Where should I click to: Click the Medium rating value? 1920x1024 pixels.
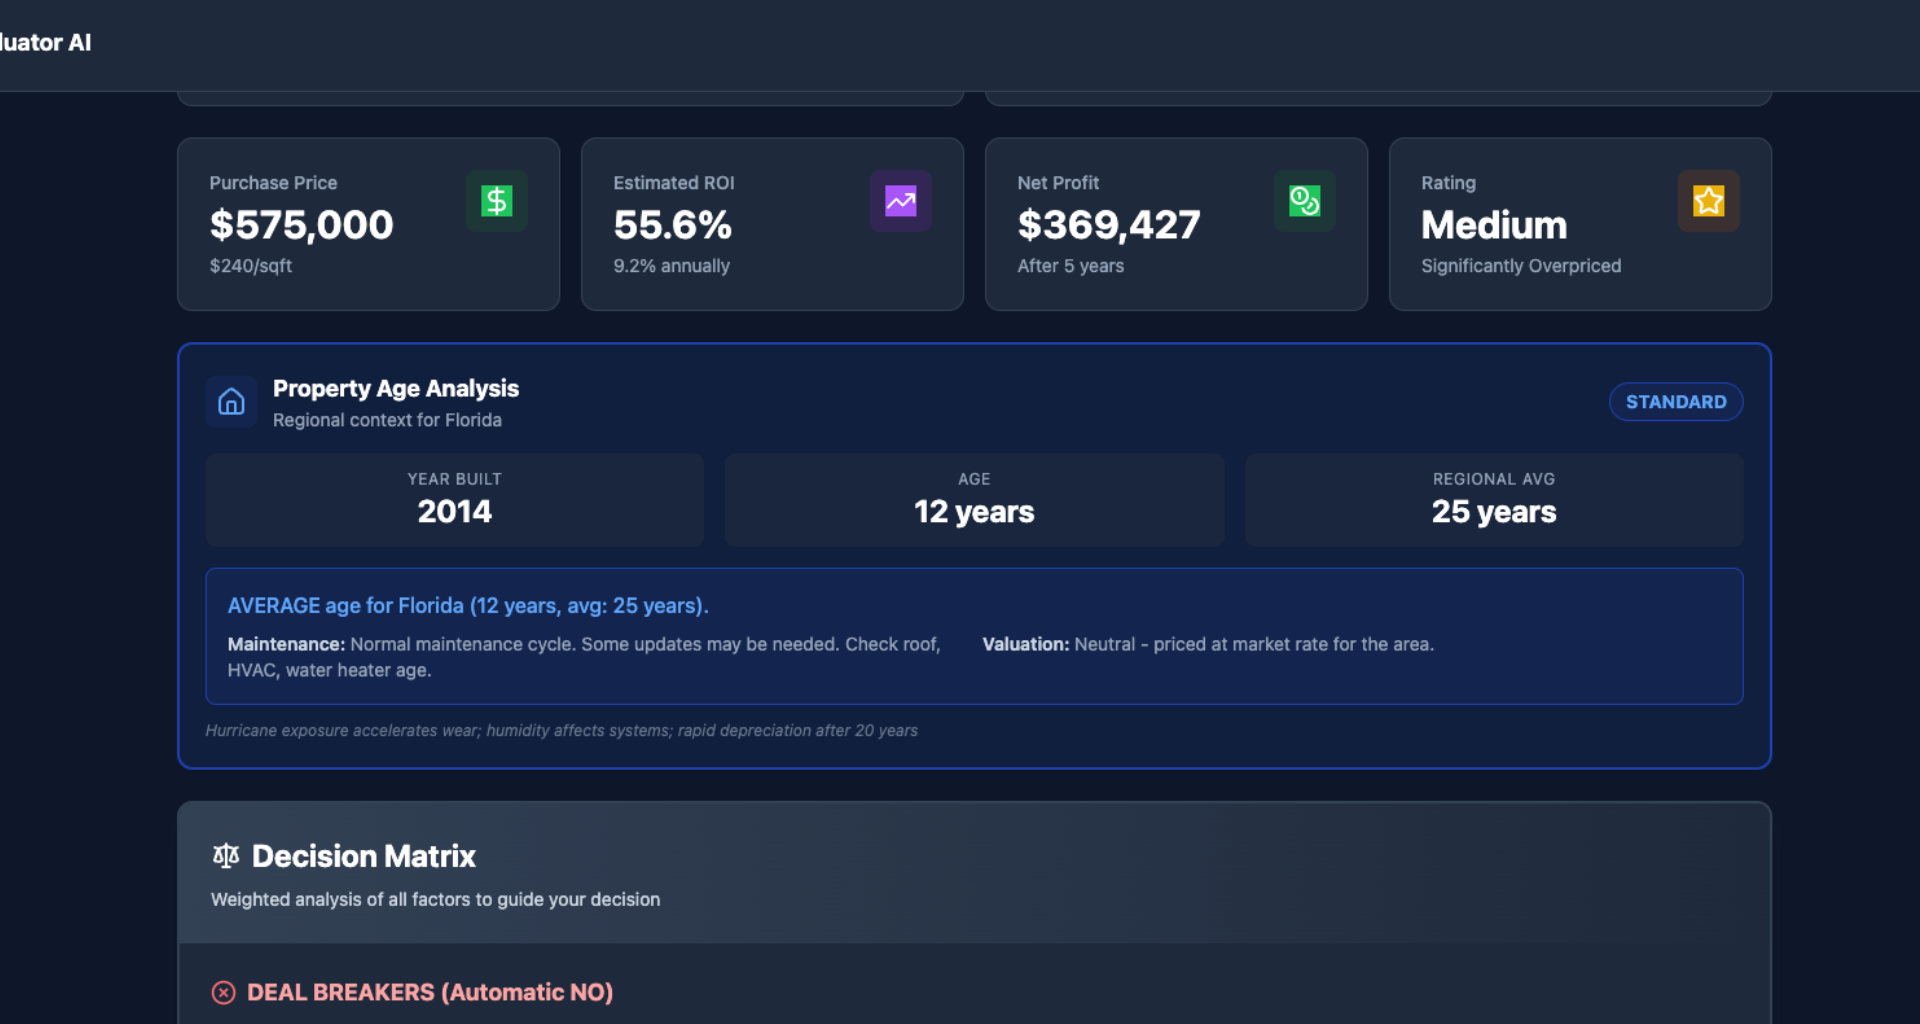[1493, 225]
